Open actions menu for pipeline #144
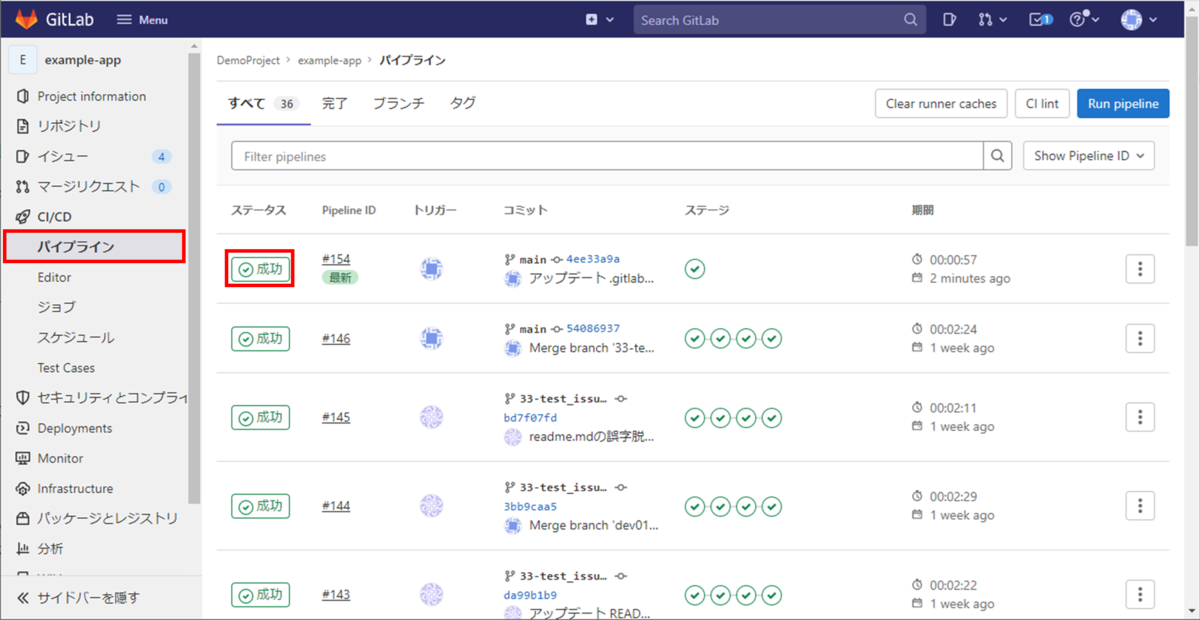 coord(1140,506)
